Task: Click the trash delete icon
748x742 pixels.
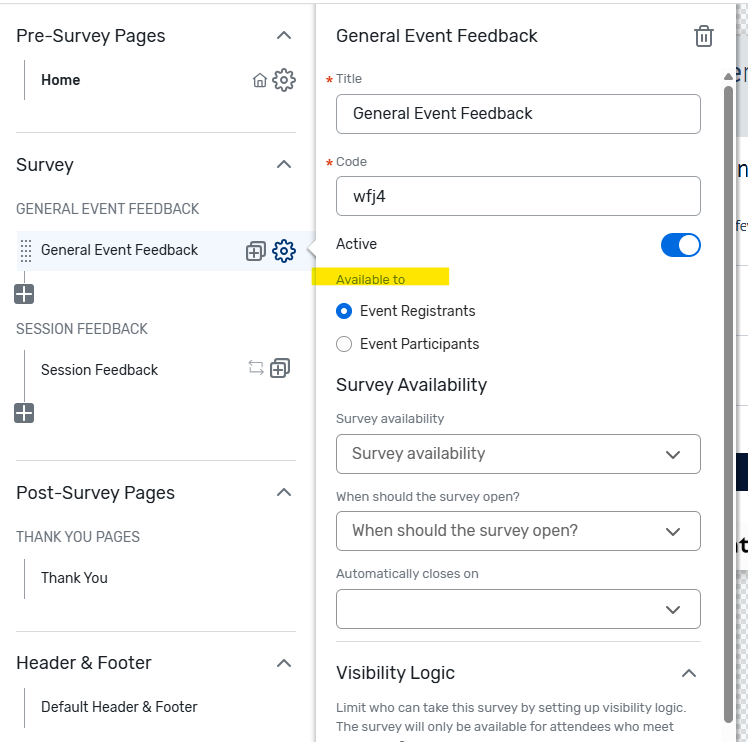Action: (x=704, y=36)
